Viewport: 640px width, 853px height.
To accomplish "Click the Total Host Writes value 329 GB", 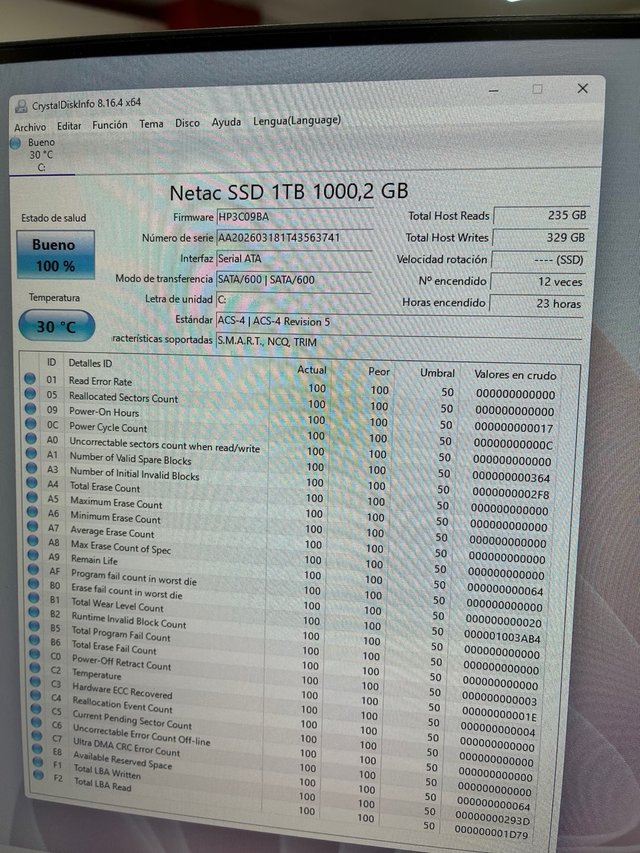I will (x=539, y=237).
